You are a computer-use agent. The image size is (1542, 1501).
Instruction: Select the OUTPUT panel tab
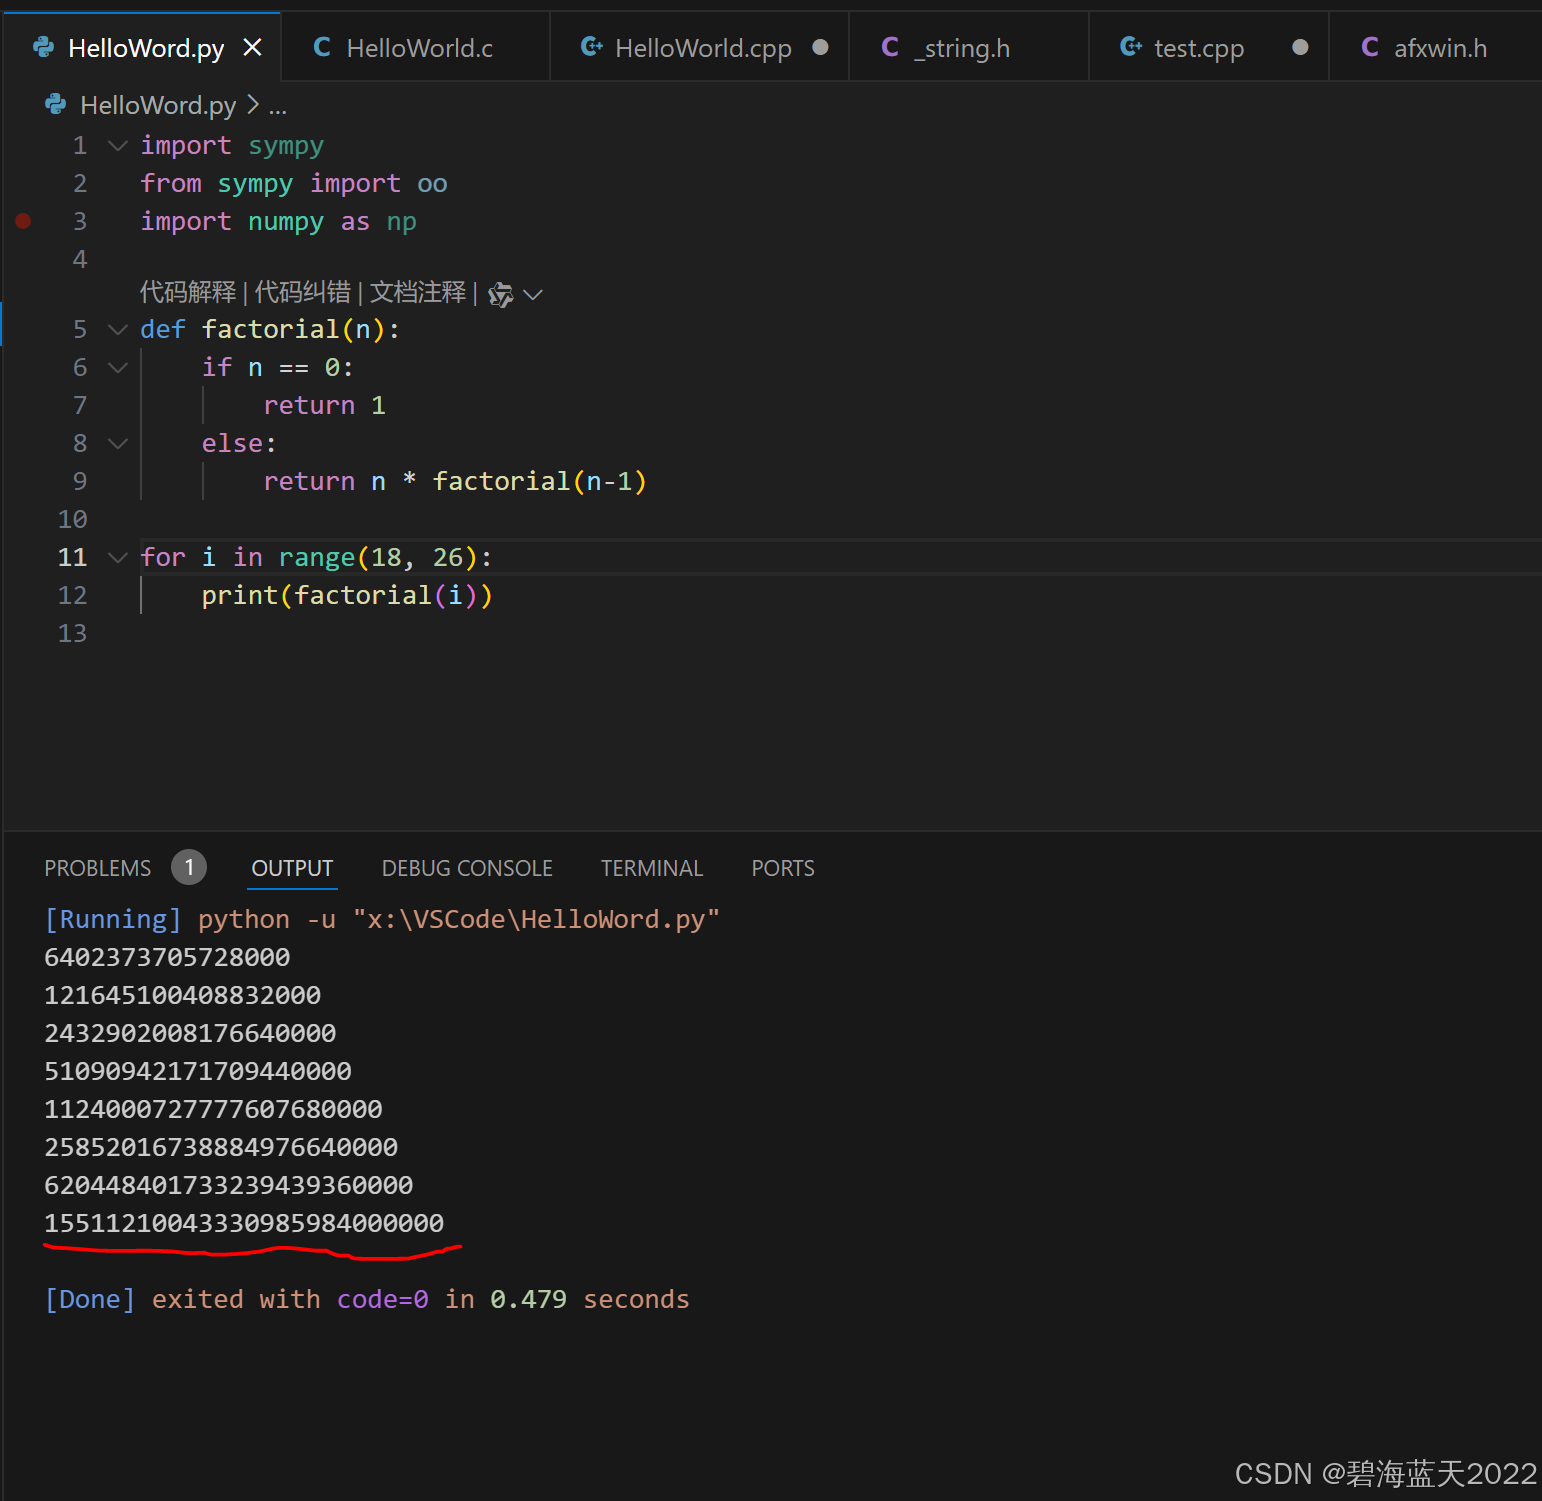[x=292, y=868]
